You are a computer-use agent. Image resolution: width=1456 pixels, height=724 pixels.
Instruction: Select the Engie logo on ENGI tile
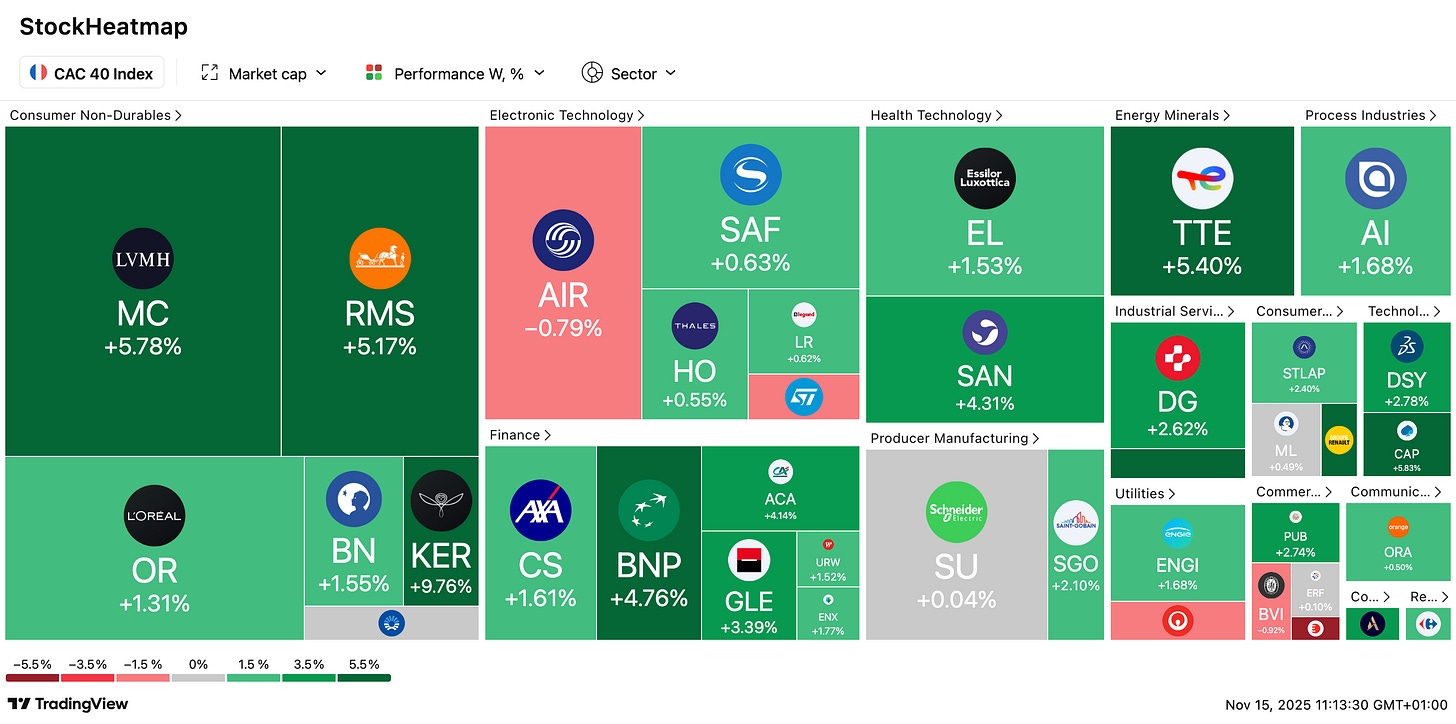1177,533
